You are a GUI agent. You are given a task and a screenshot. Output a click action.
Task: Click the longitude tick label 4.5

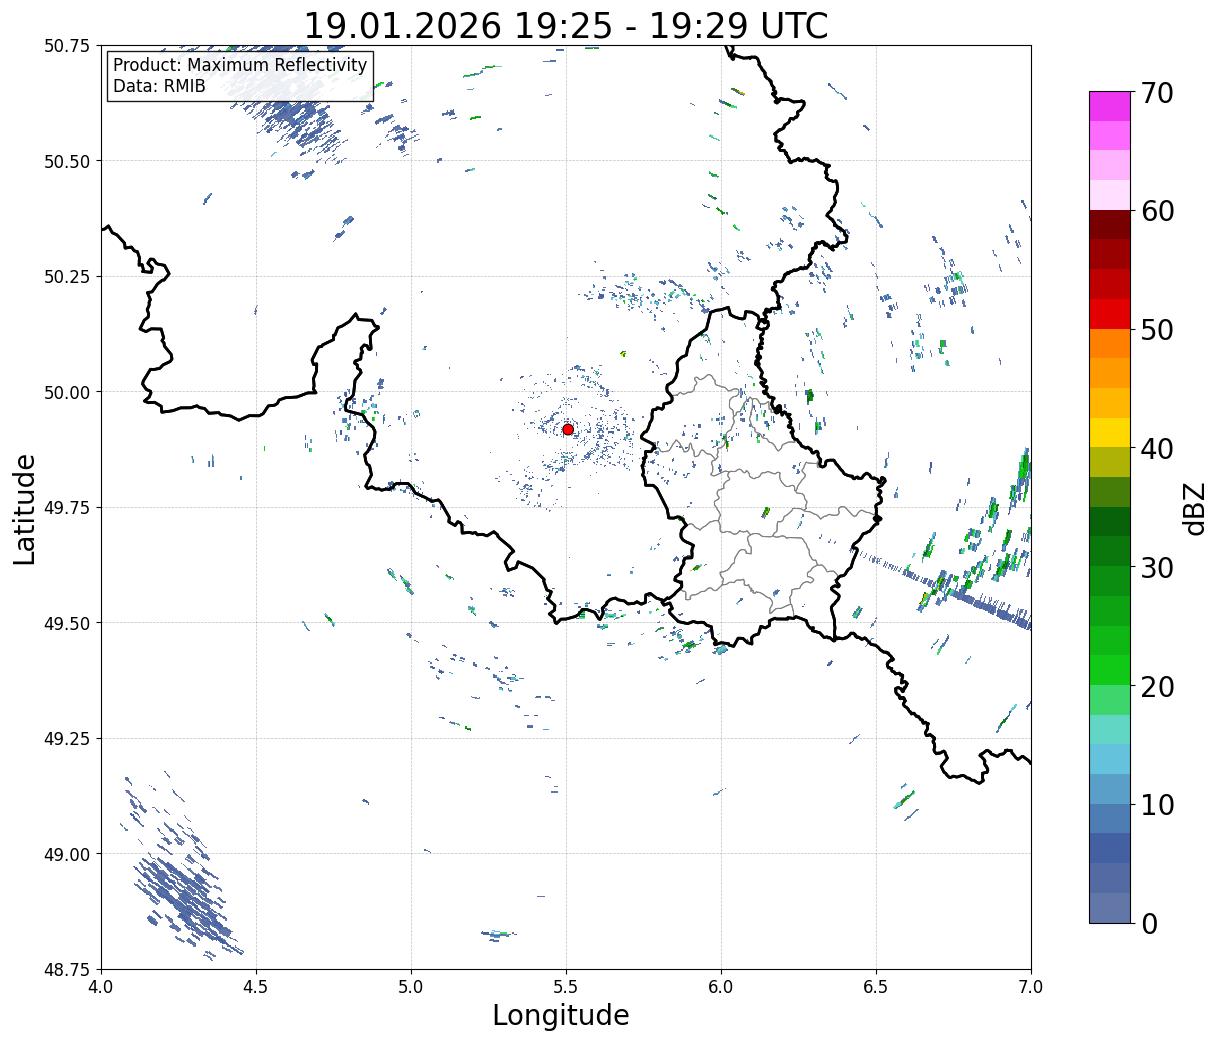coord(256,987)
